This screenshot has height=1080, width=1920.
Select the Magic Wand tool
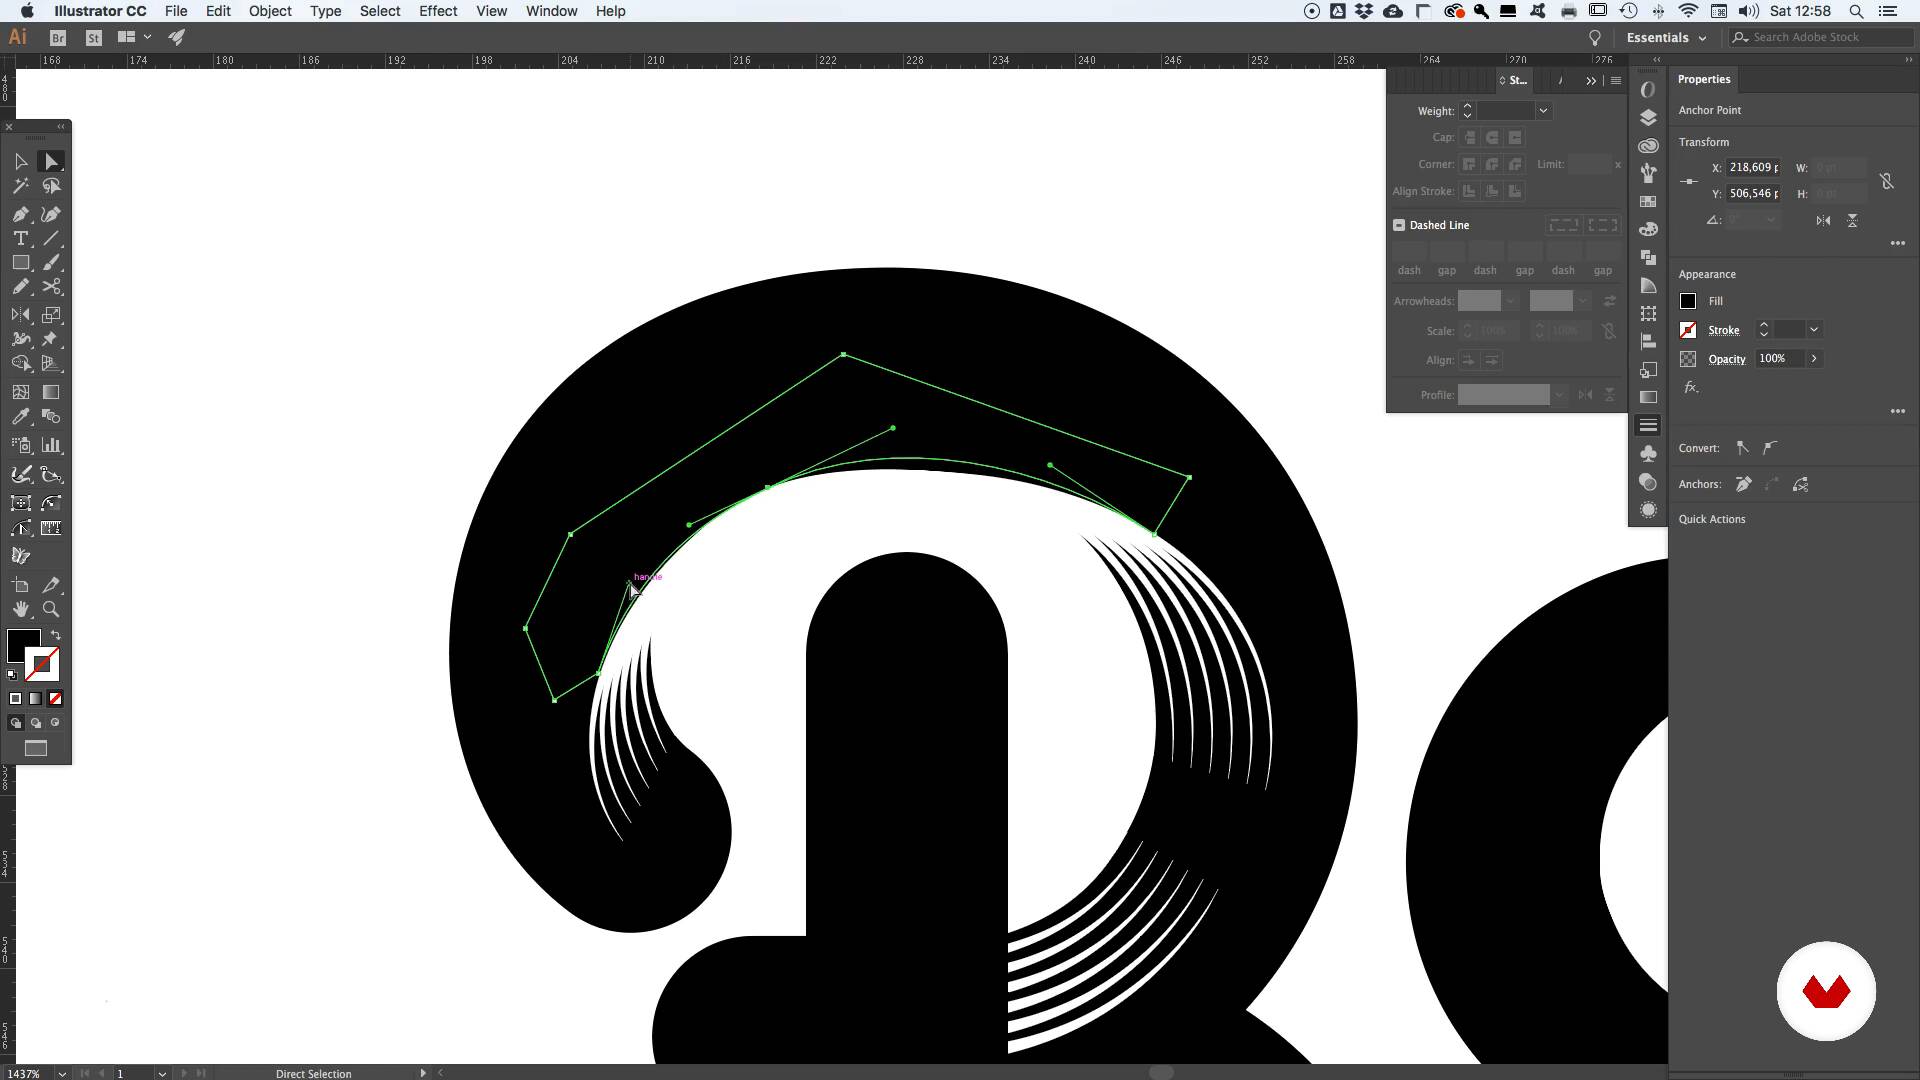click(21, 186)
